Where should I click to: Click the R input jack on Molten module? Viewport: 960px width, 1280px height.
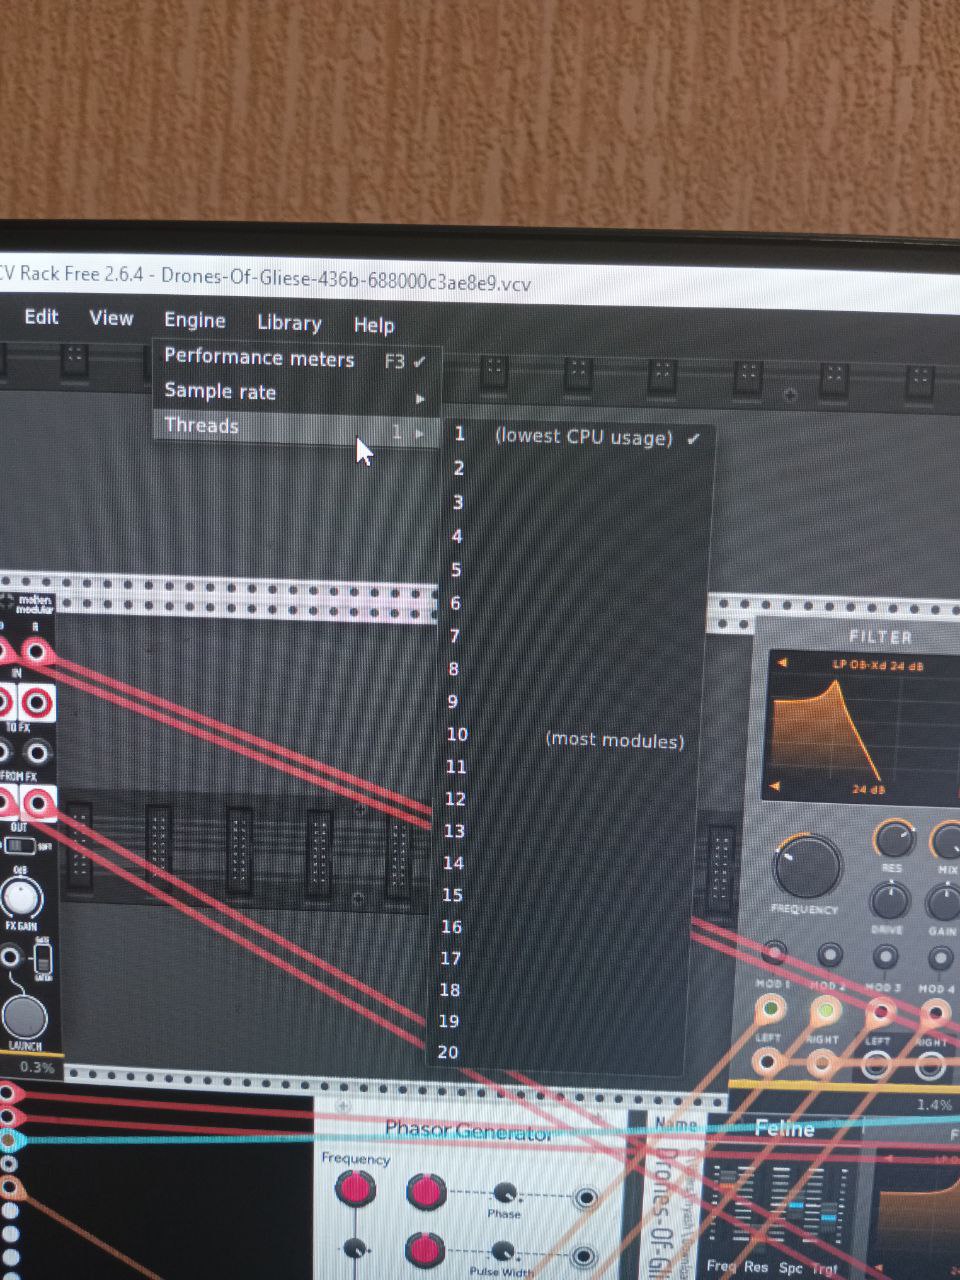(37, 653)
